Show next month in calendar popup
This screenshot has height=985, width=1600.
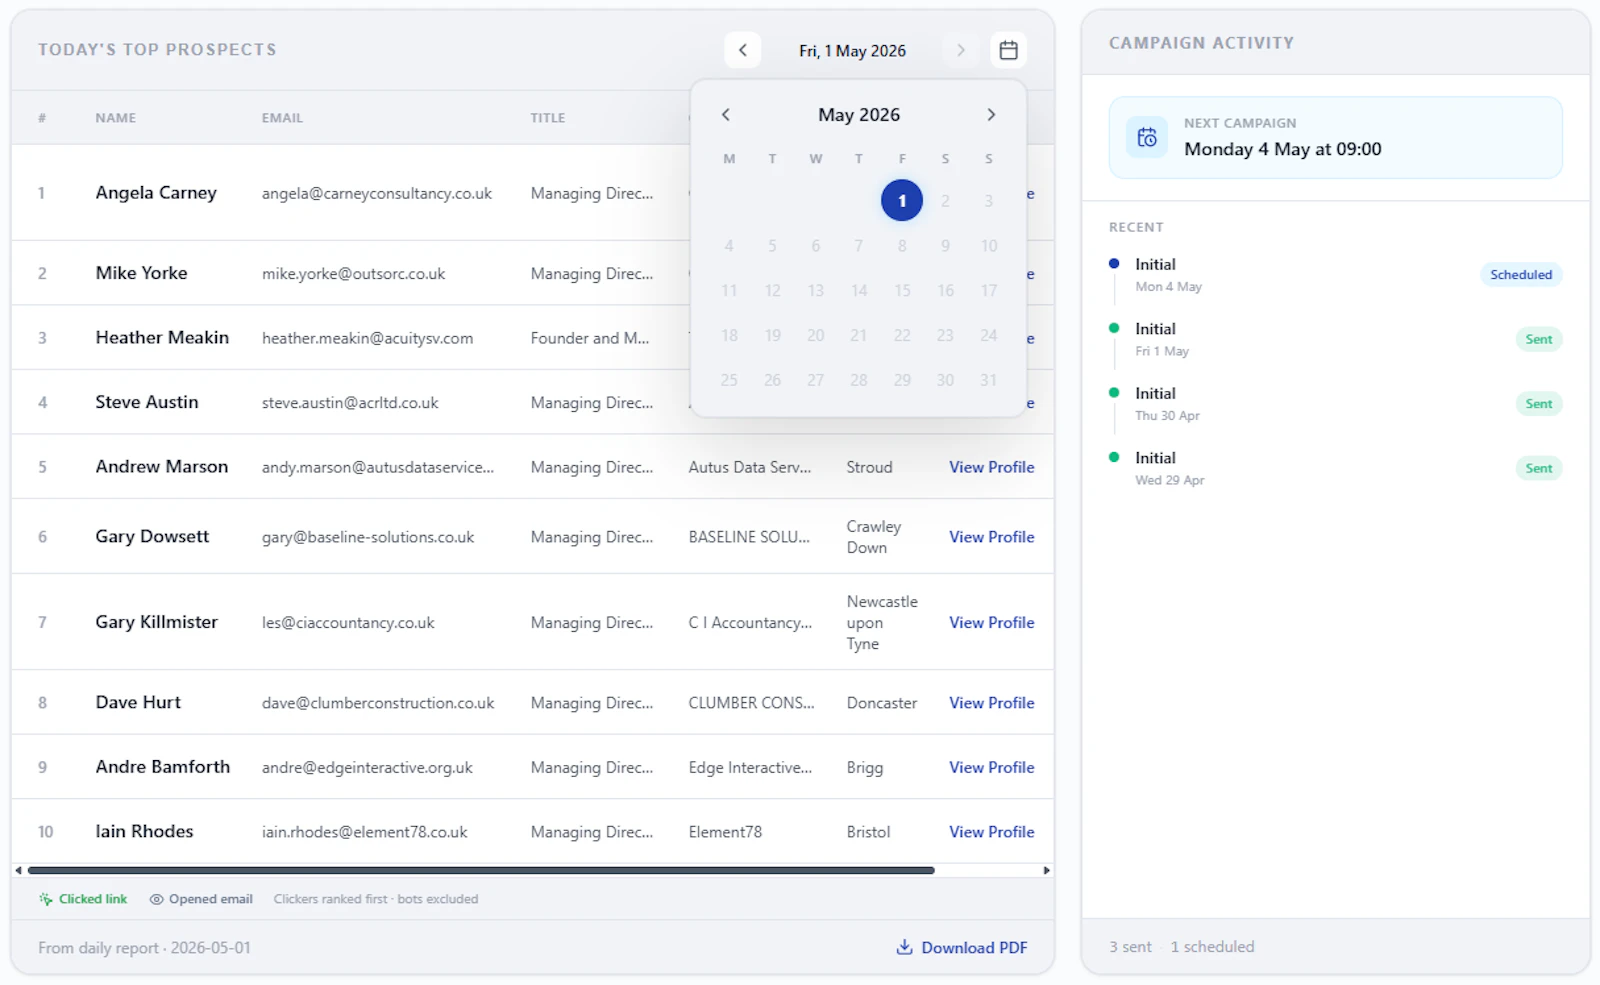(x=991, y=115)
